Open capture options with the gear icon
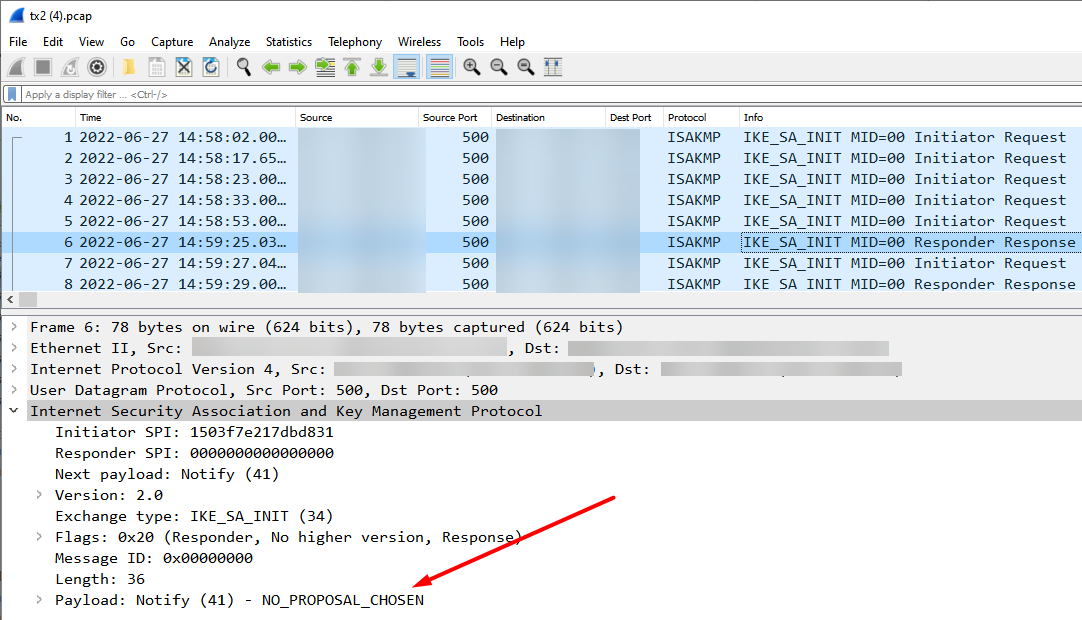This screenshot has height=620, width=1082. tap(96, 66)
